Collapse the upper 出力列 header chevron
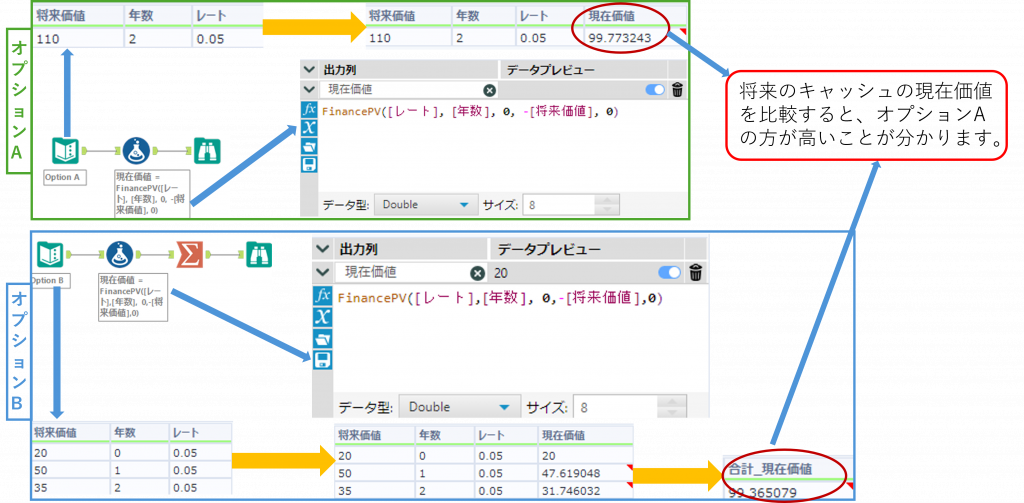1024x503 pixels. (x=308, y=71)
